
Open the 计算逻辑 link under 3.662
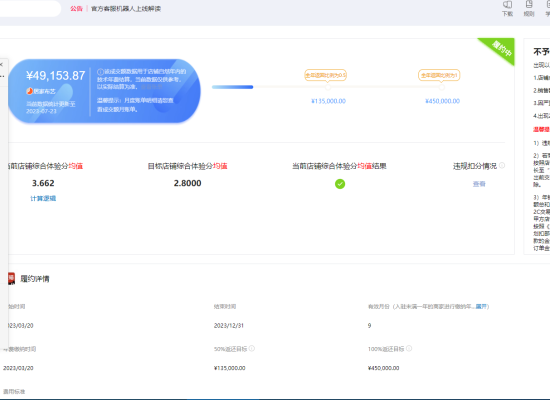43,198
